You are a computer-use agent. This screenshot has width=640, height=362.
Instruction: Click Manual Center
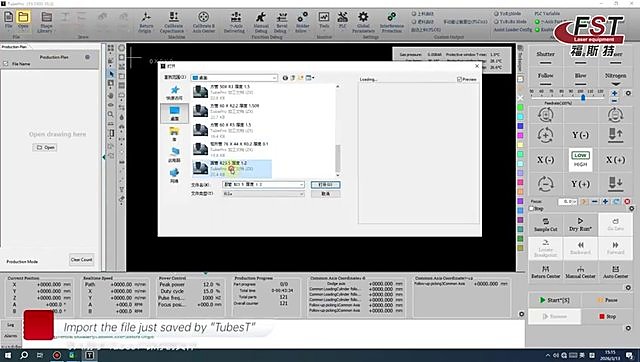pyautogui.click(x=580, y=272)
